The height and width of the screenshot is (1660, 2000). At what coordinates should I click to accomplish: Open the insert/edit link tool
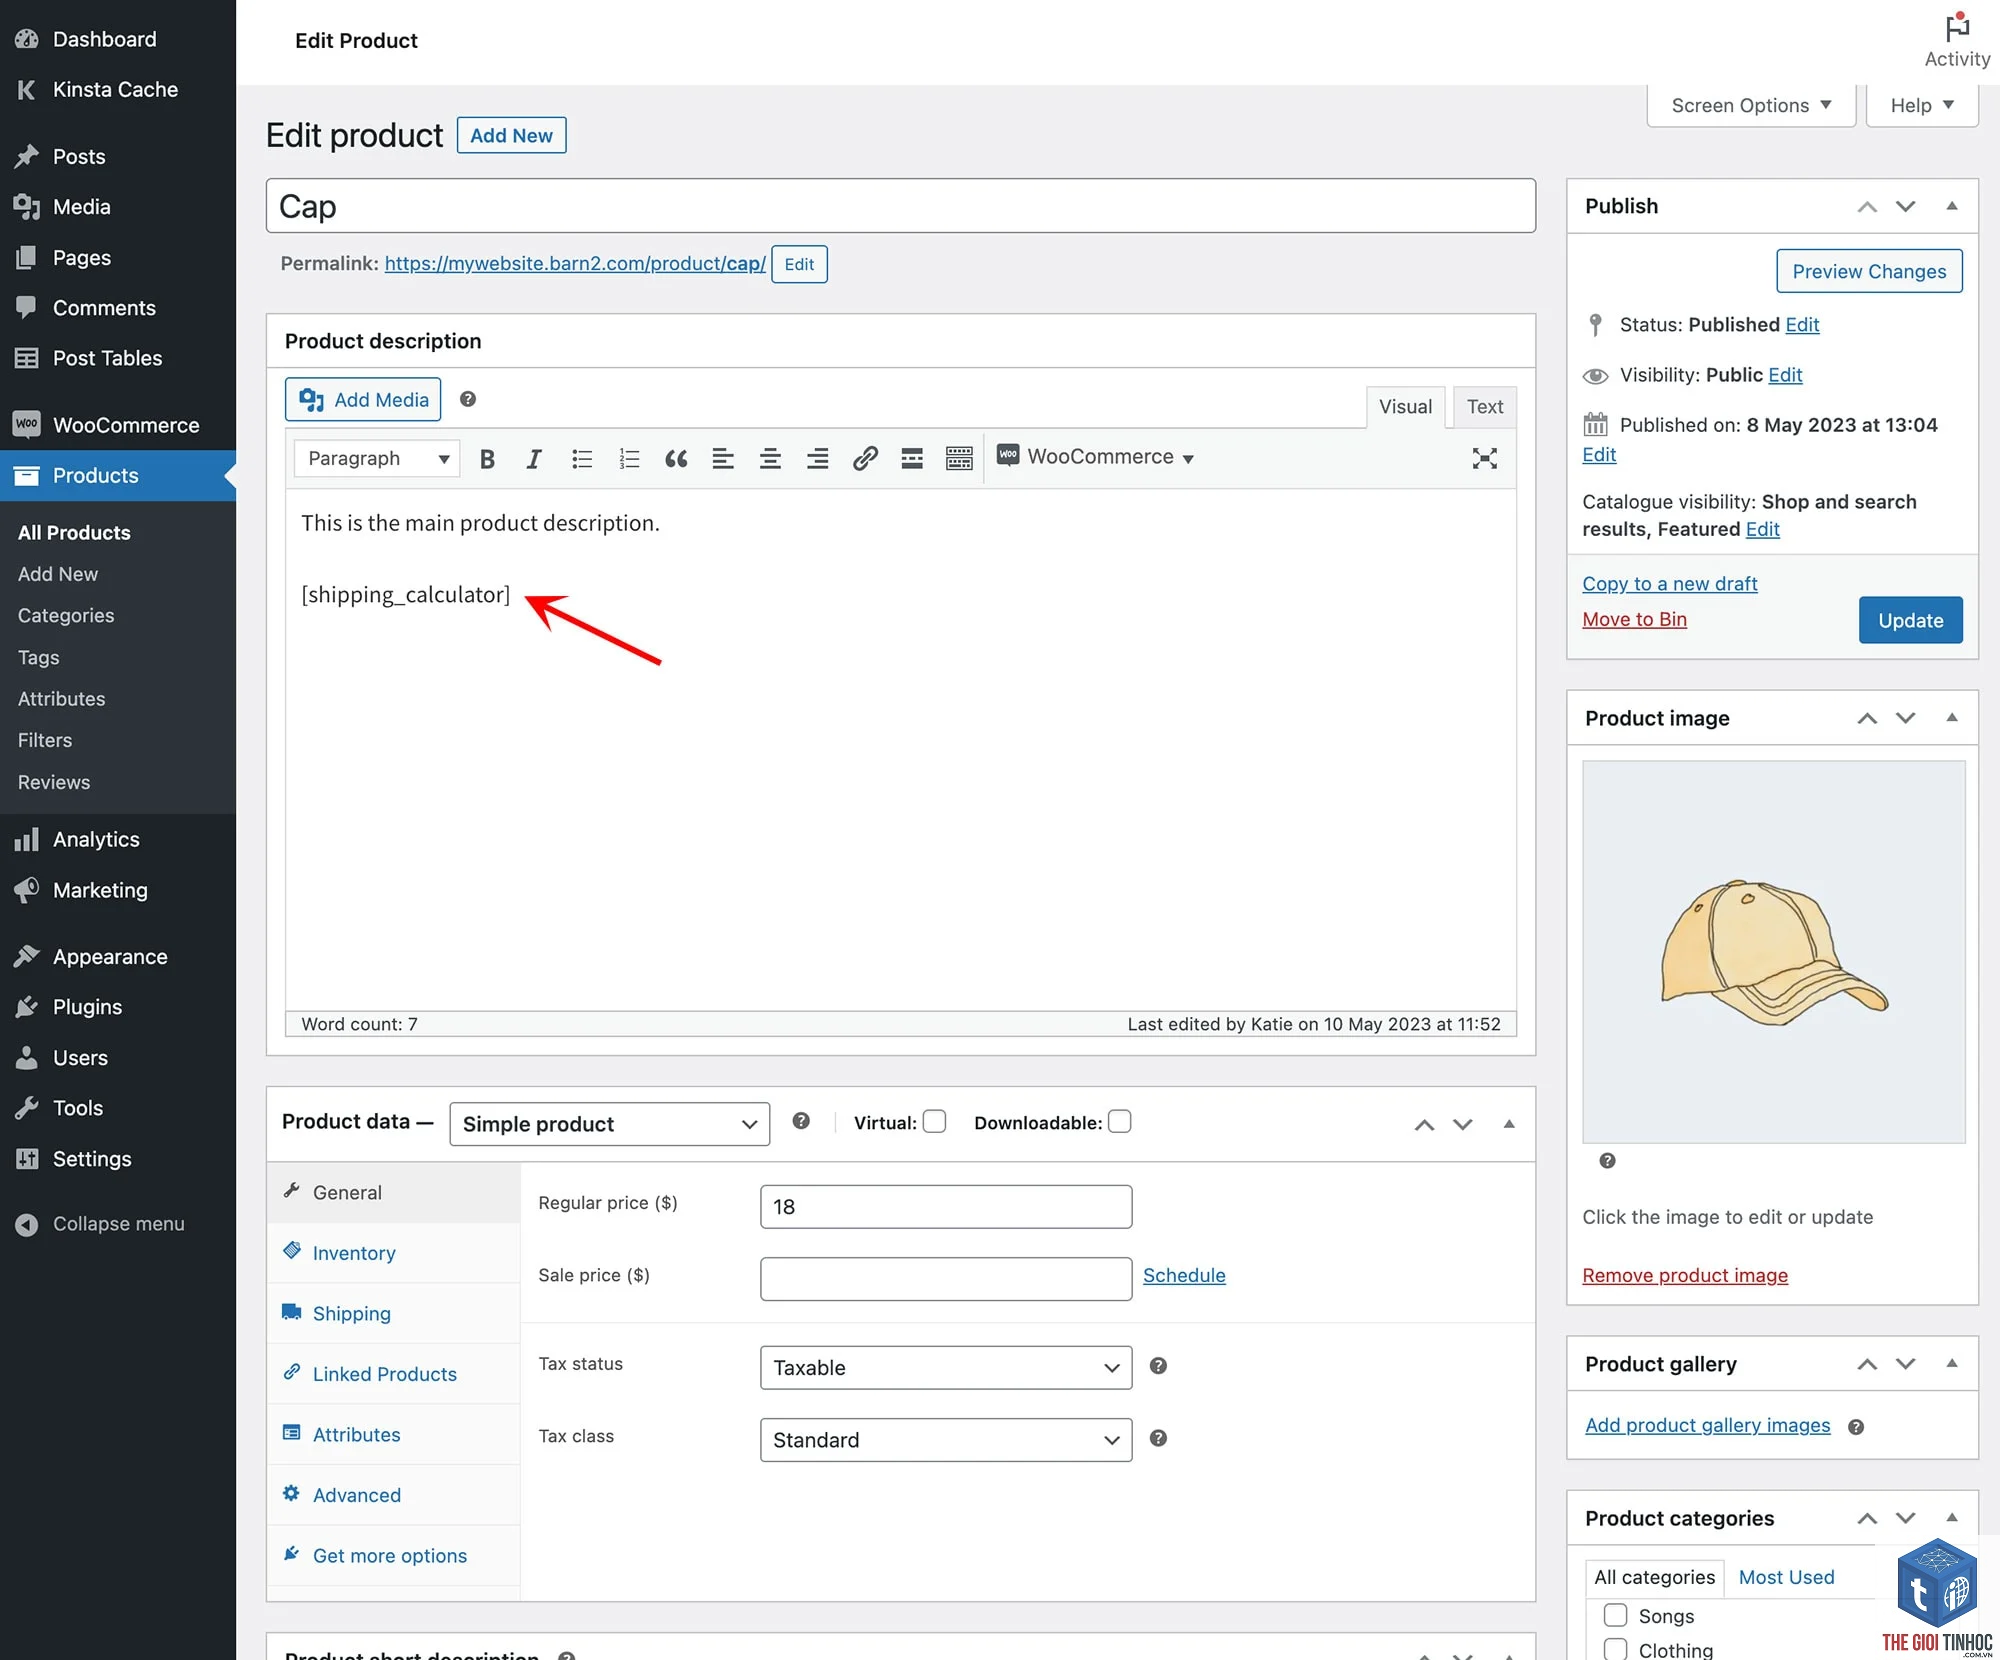(x=865, y=459)
